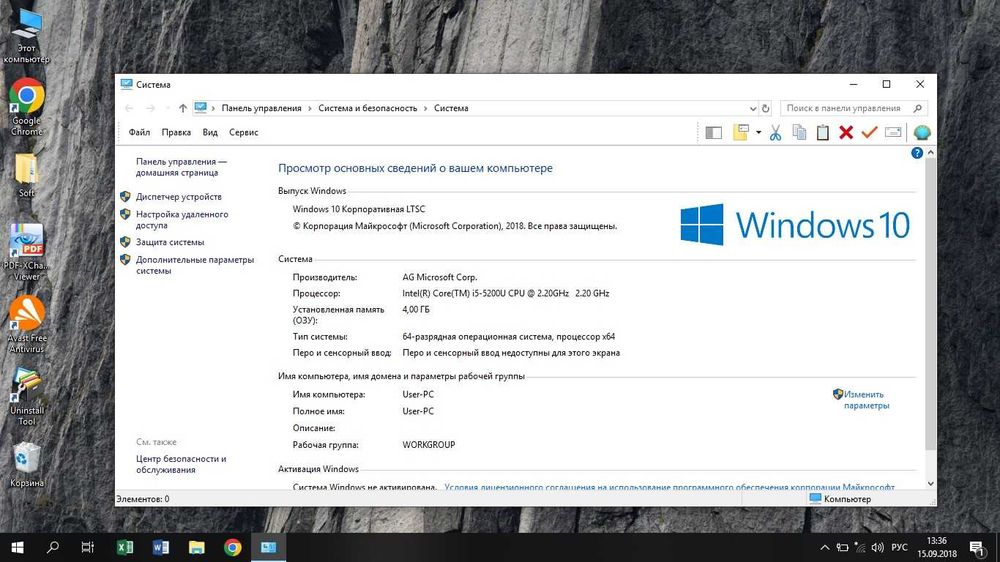This screenshot has width=1000, height=562.
Task: Click the WORKGROUP value text
Action: [429, 445]
